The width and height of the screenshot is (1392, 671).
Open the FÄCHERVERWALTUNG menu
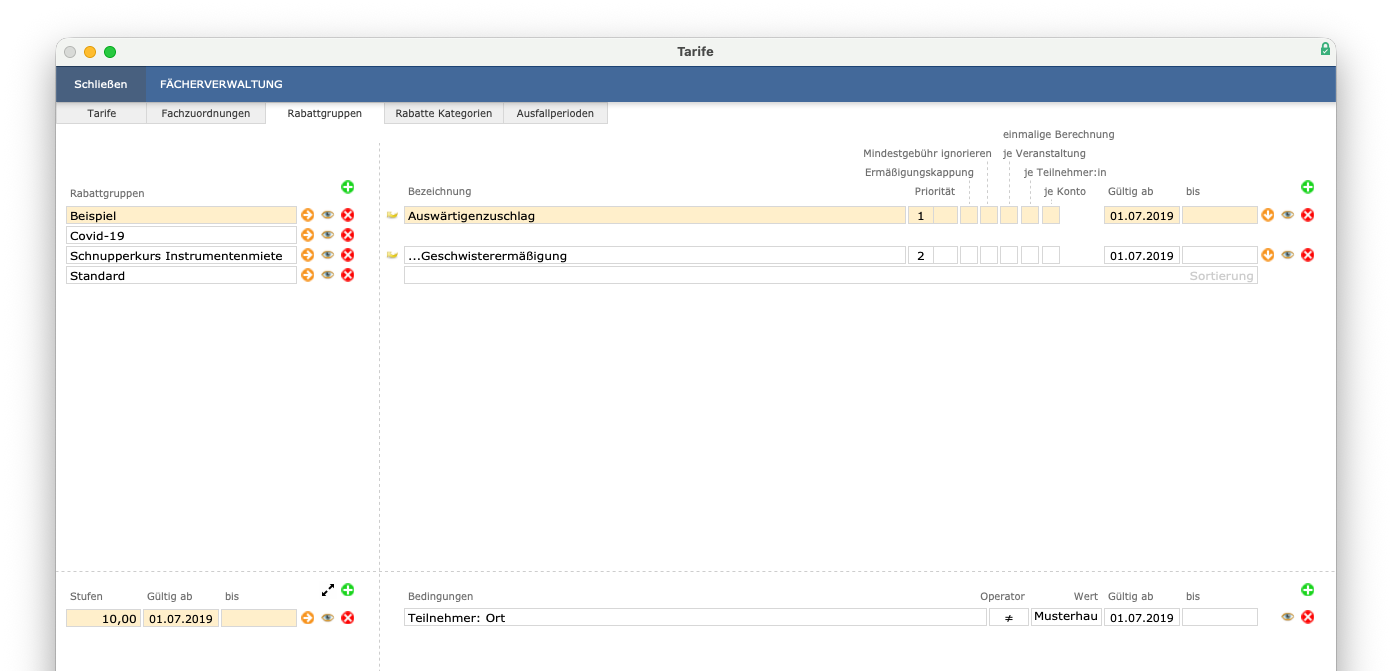click(x=221, y=84)
